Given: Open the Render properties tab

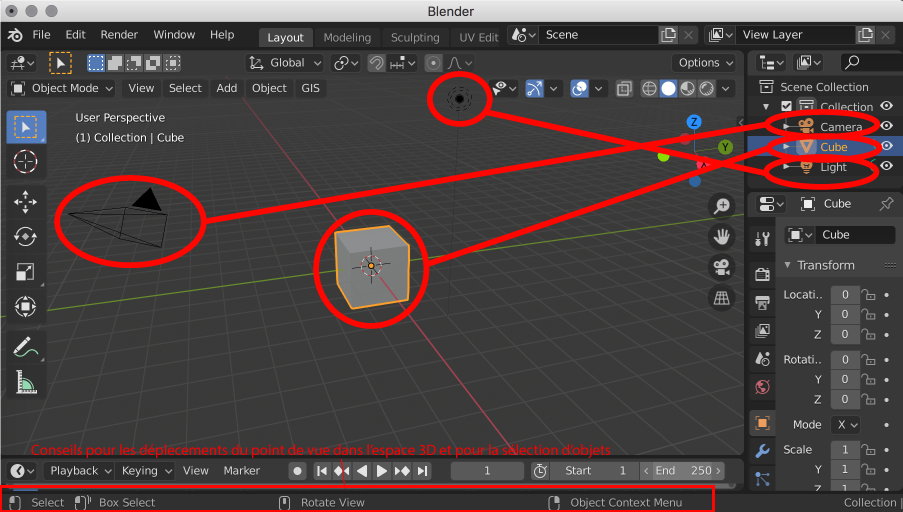Looking at the screenshot, I should coord(762,274).
